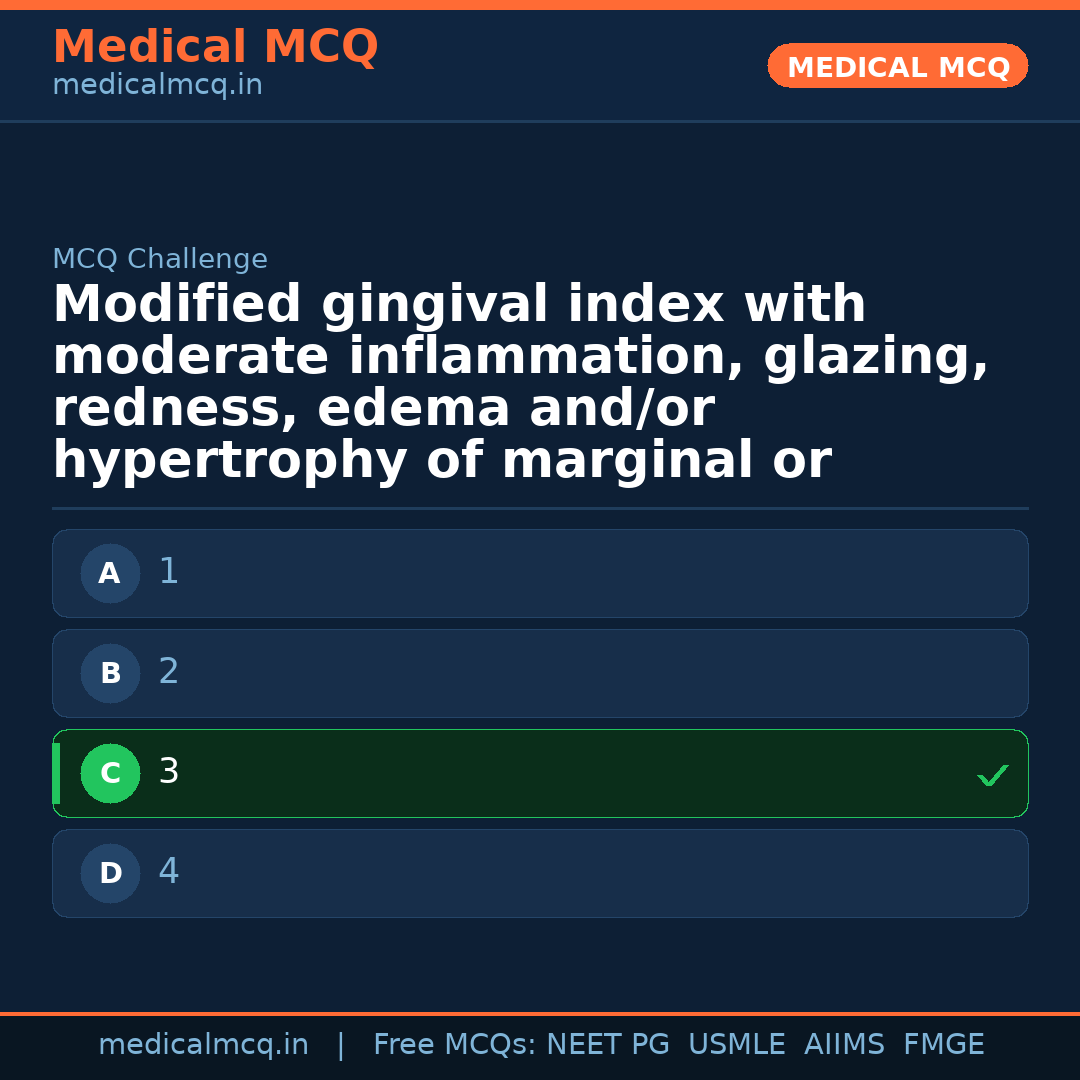Click AIIMS in the footer
1080x1080 pixels.
click(844, 1045)
